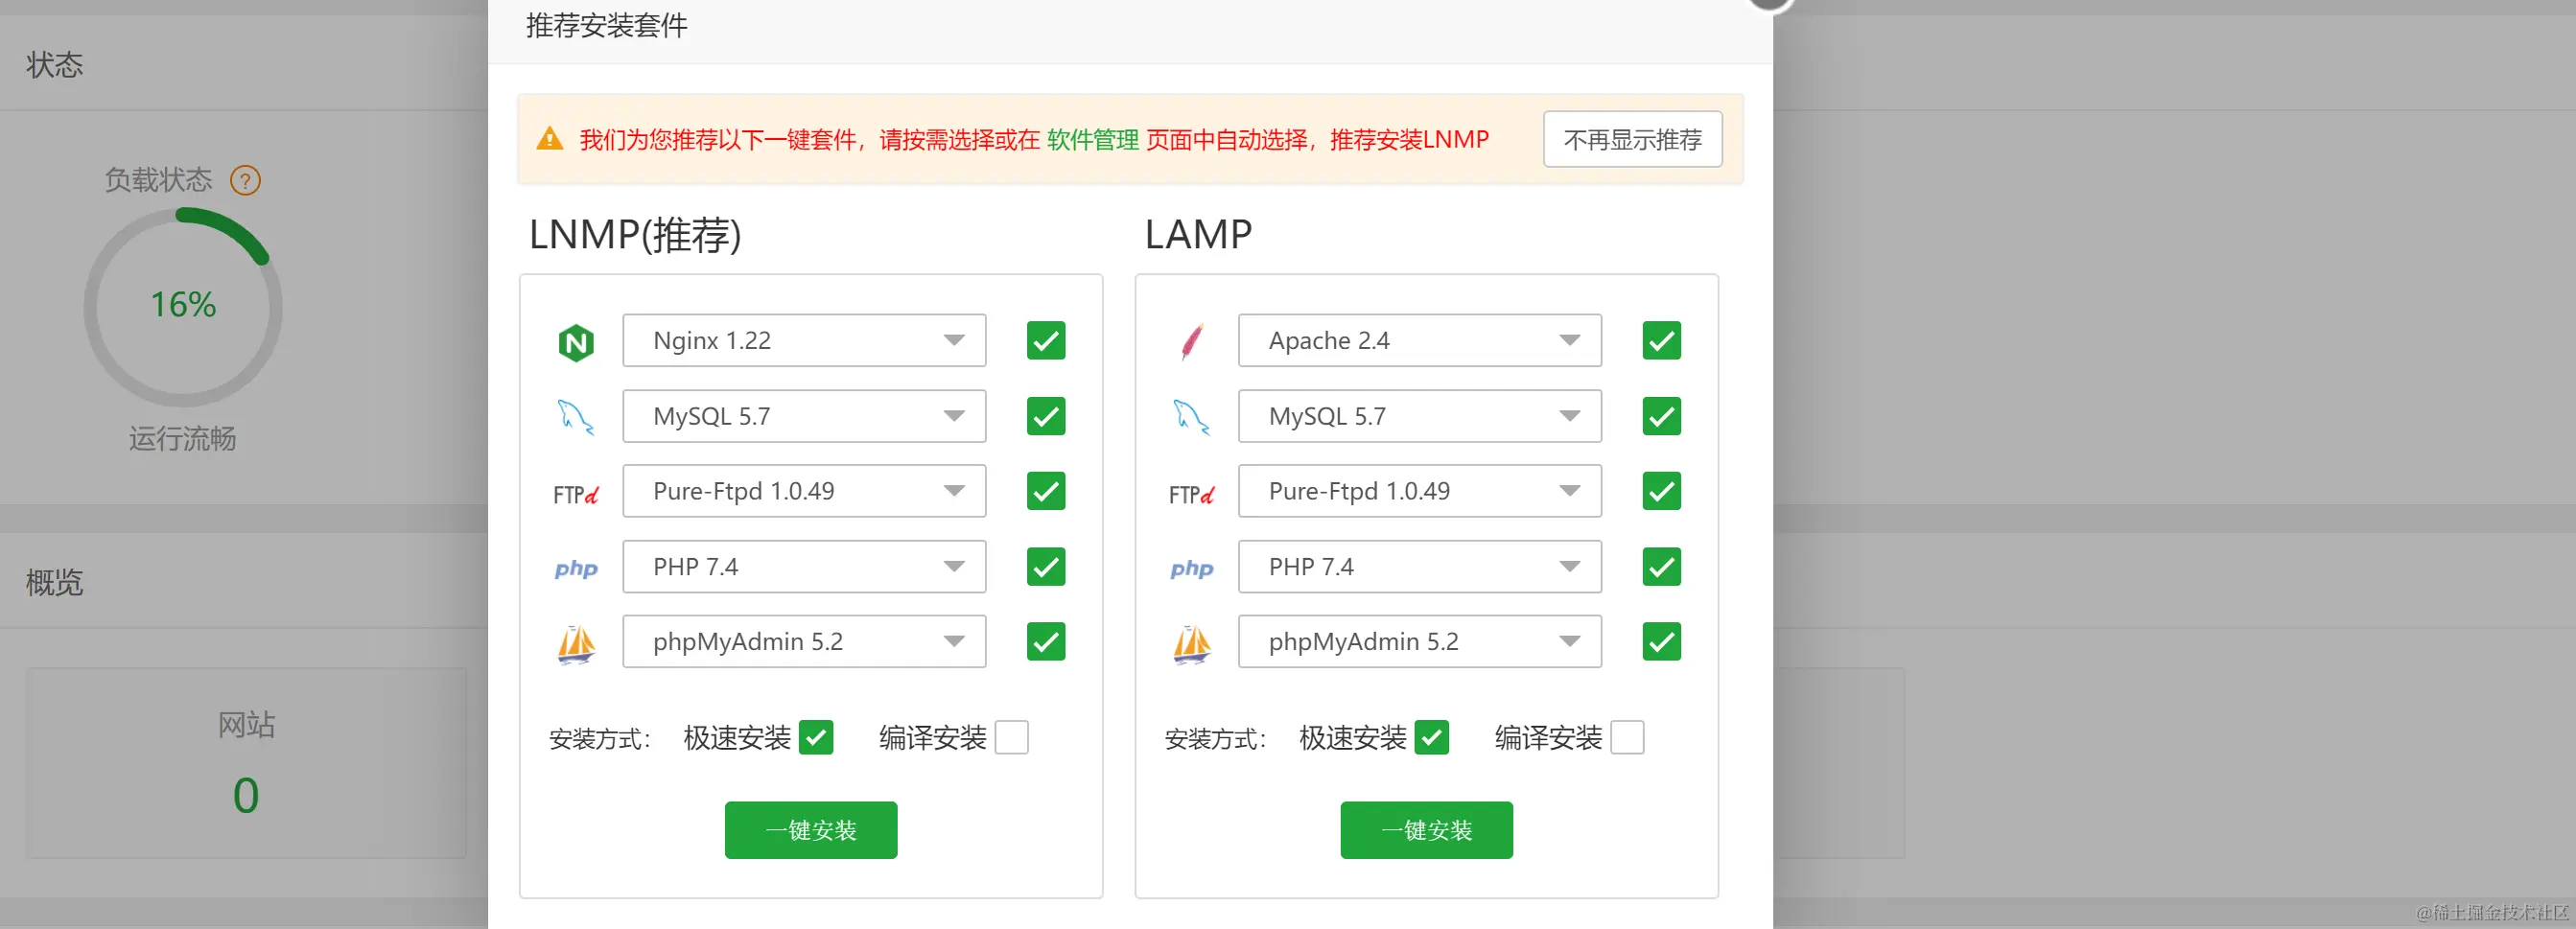
Task: Enable 编译安装 checkbox under LAMP
Action: click(1628, 738)
